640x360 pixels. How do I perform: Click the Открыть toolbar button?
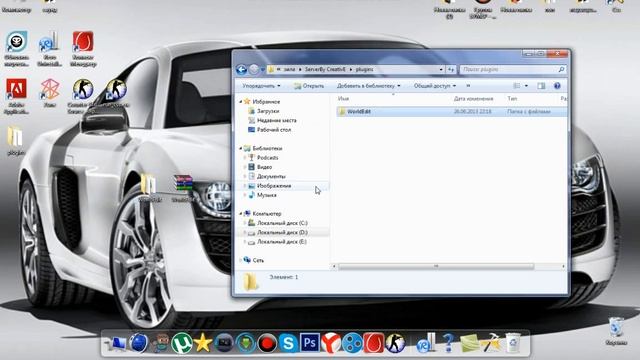tap(309, 86)
